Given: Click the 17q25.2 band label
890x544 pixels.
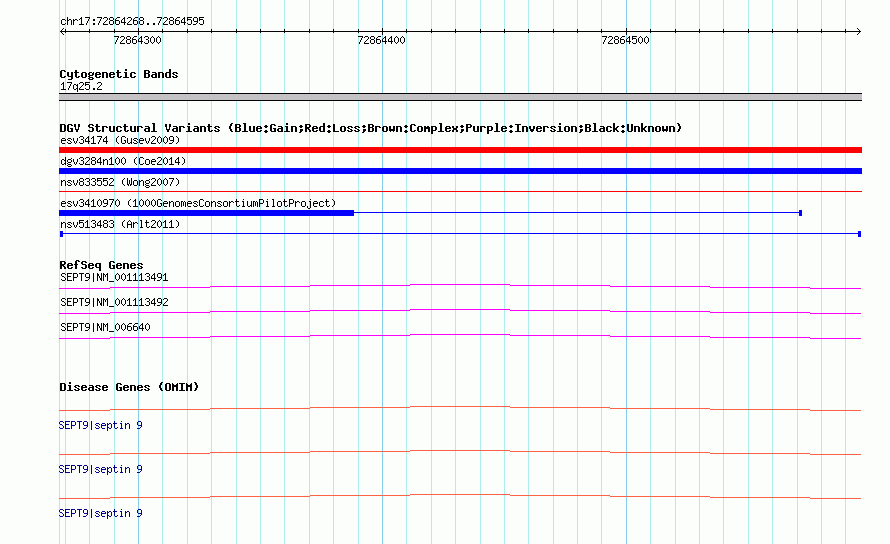Looking at the screenshot, I should click(81, 86).
